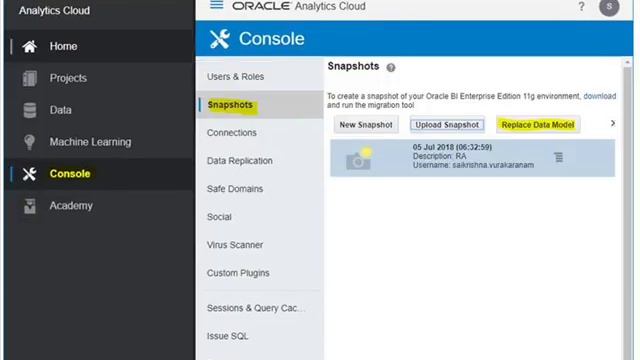Expand more actions with right chevron
640x360 pixels.
coord(613,123)
